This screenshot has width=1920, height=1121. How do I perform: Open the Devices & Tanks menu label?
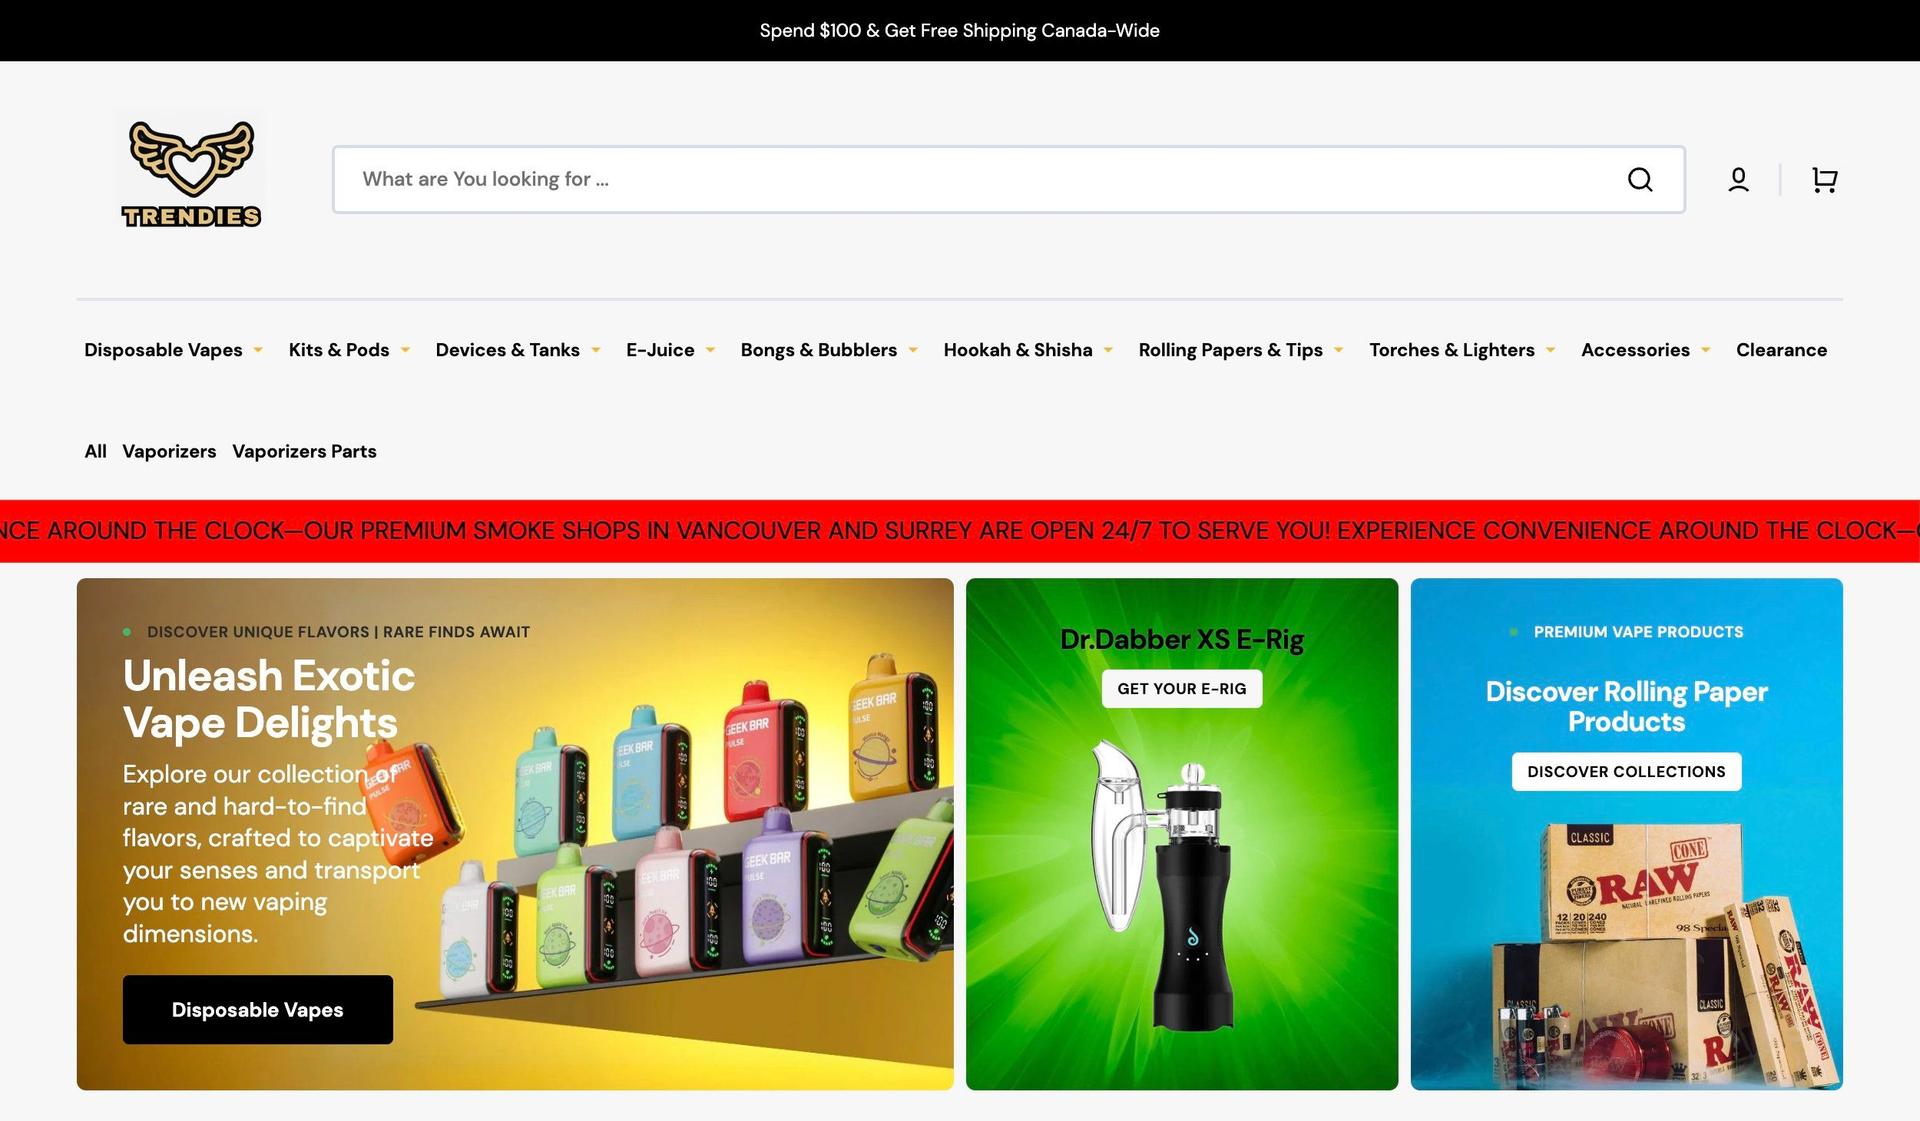(507, 350)
